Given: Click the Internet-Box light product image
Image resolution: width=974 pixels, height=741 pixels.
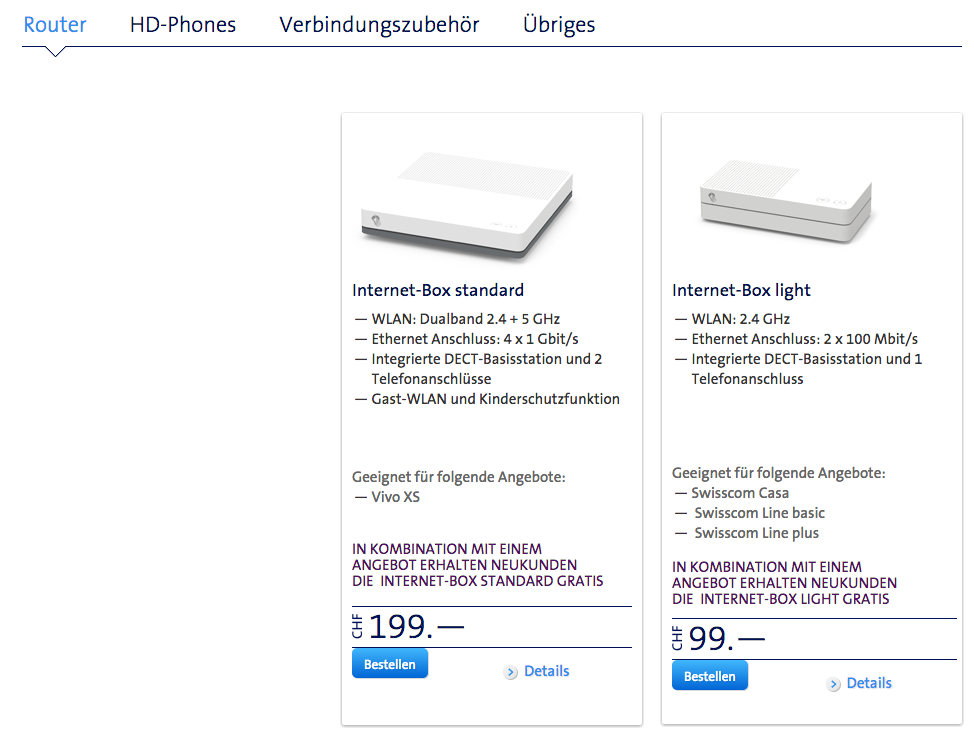Looking at the screenshot, I should pyautogui.click(x=786, y=202).
